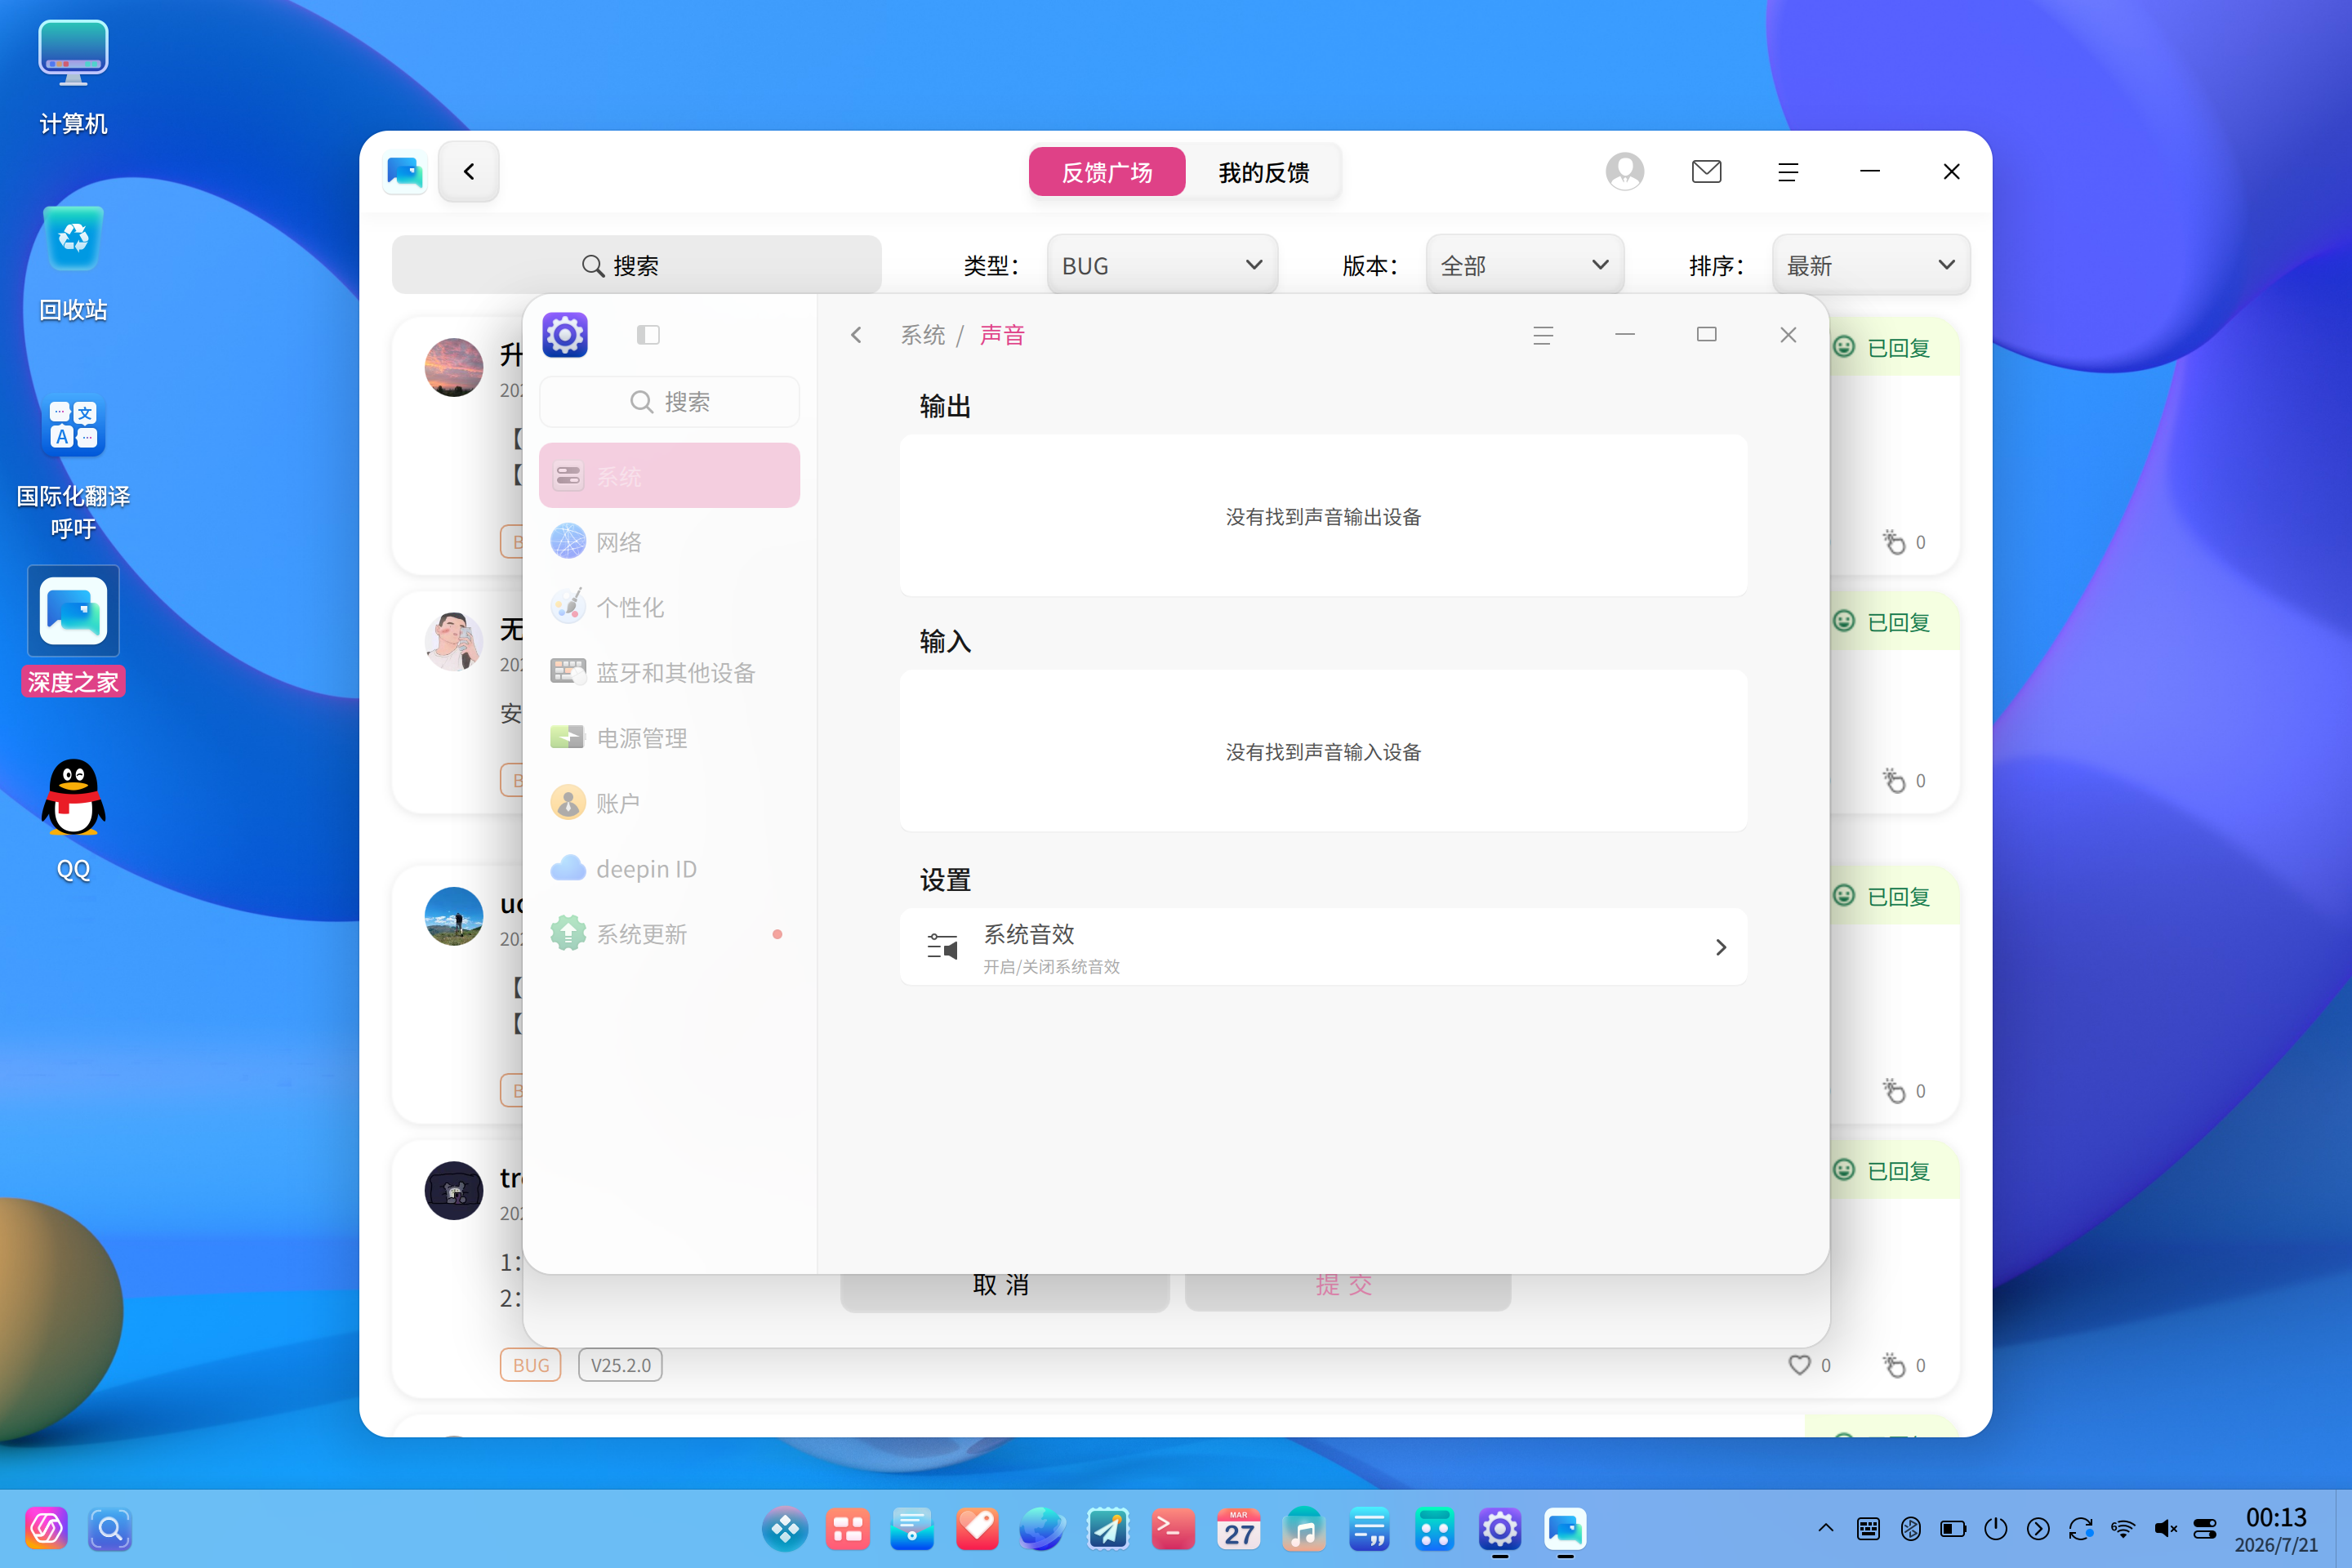Open the hamburger menu in feedback window
This screenshot has width=2352, height=1568.
click(x=1788, y=172)
